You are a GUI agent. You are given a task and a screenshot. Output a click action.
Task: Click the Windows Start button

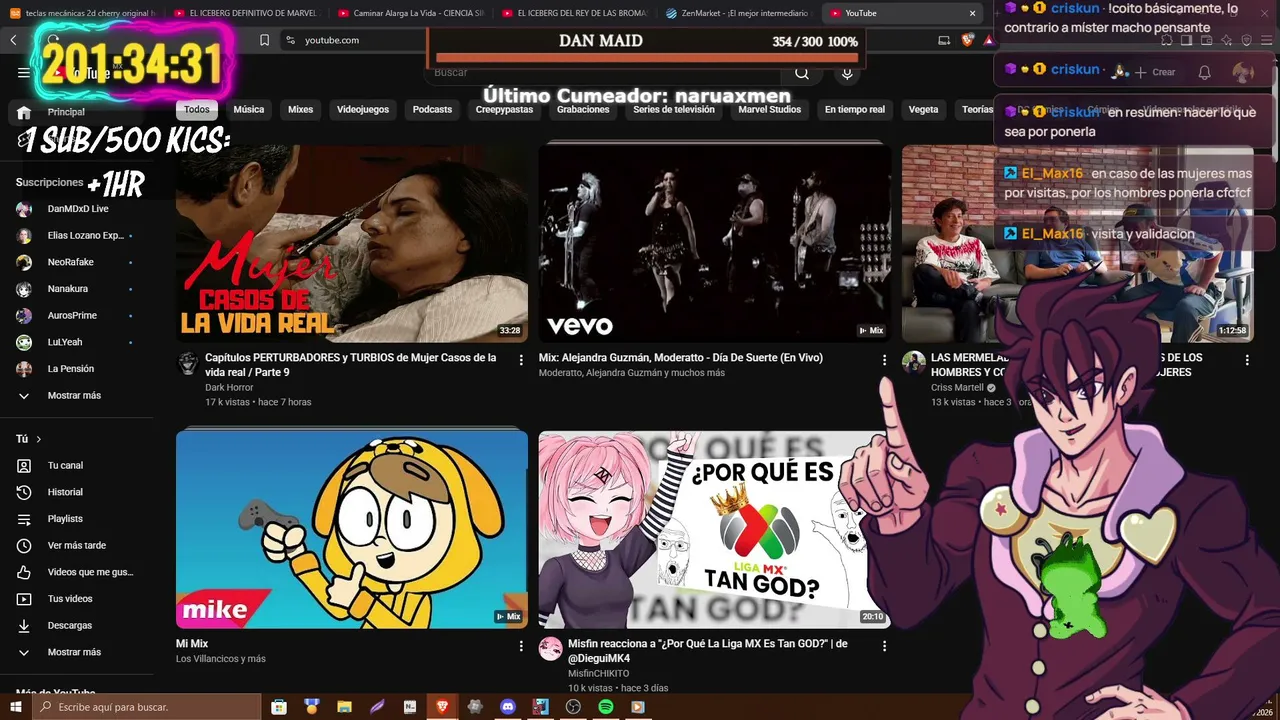pyautogui.click(x=16, y=707)
